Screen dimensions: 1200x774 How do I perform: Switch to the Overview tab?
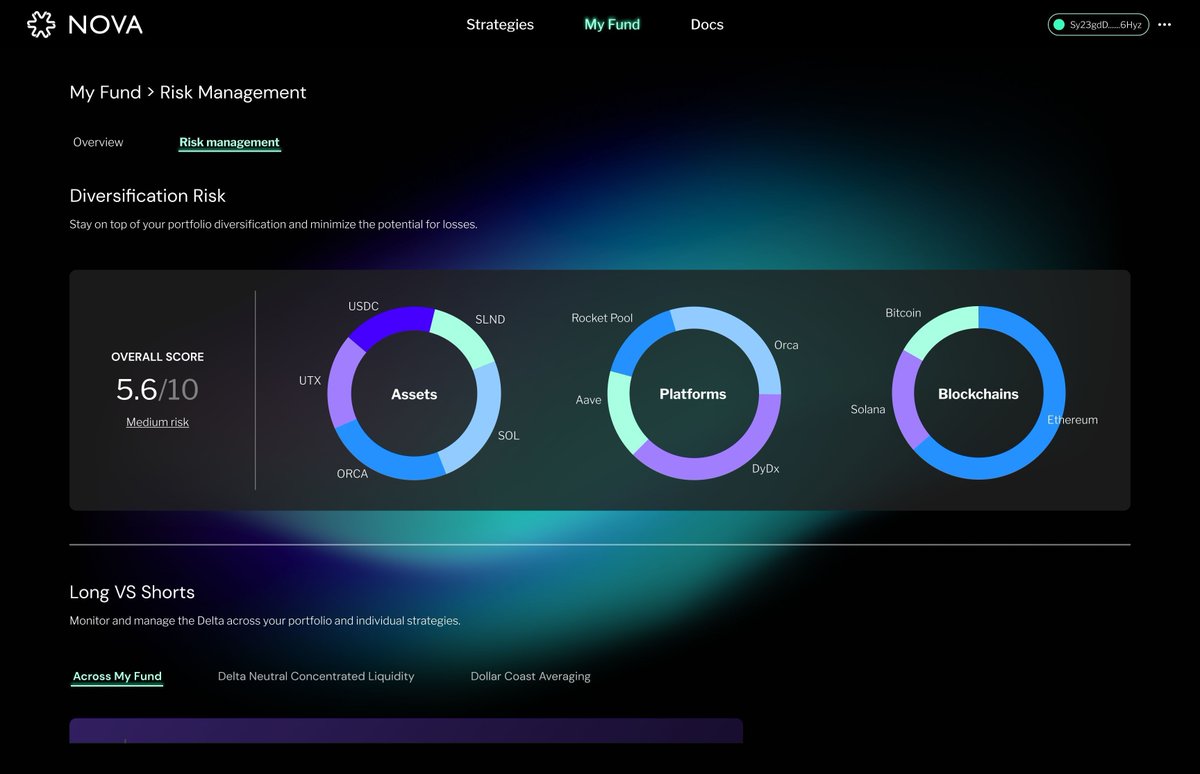(x=98, y=142)
